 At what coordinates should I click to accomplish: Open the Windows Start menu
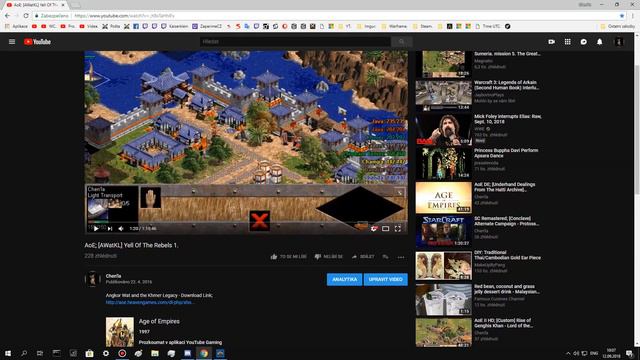pos(8,353)
